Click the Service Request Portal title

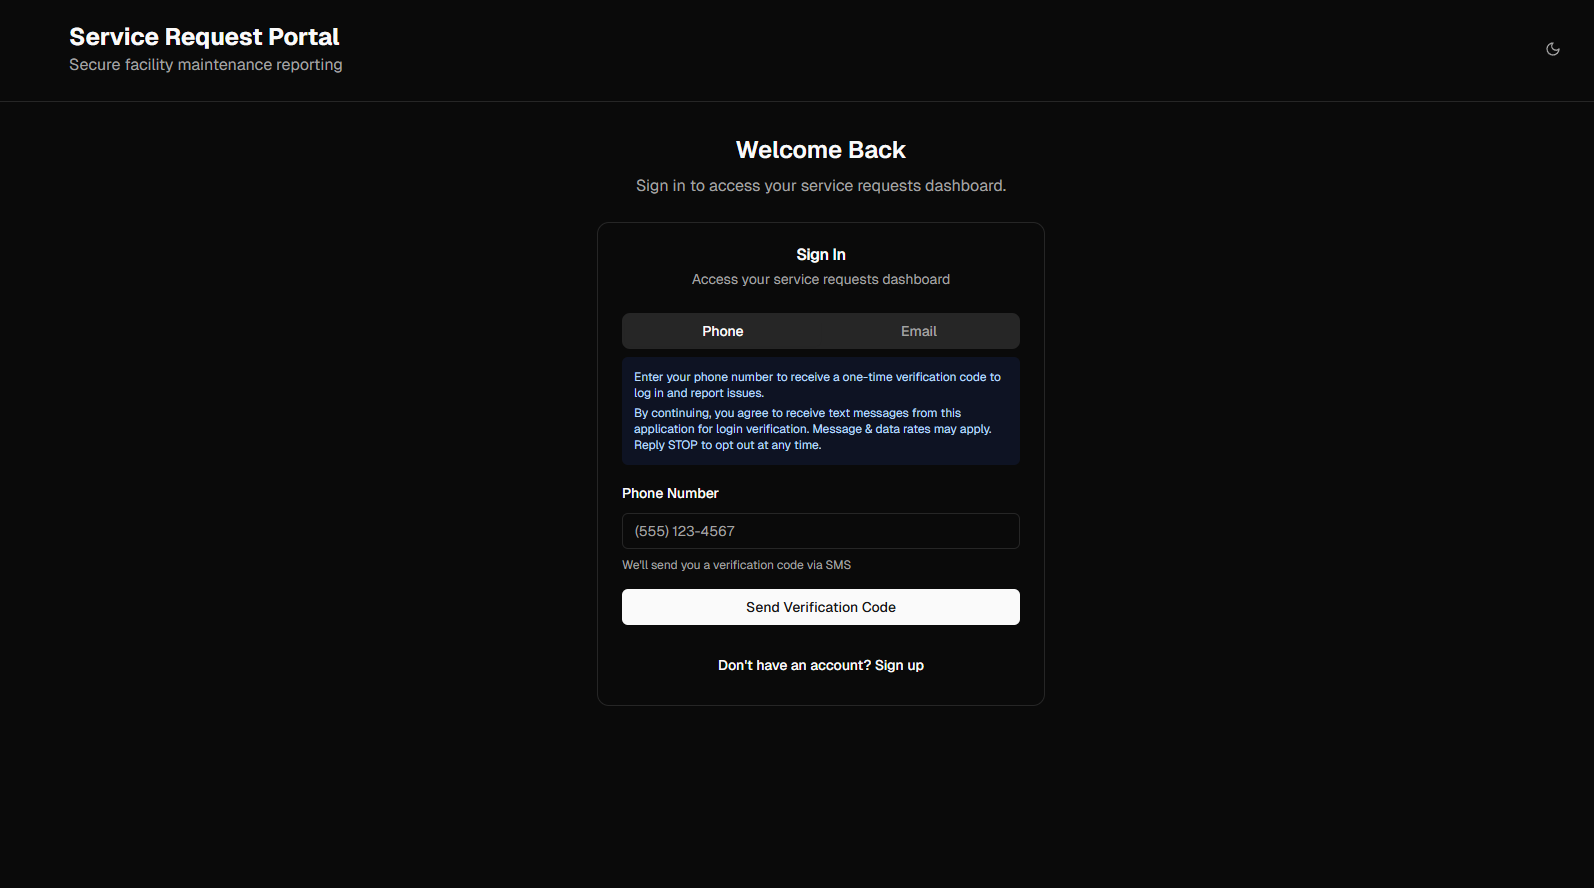(204, 37)
